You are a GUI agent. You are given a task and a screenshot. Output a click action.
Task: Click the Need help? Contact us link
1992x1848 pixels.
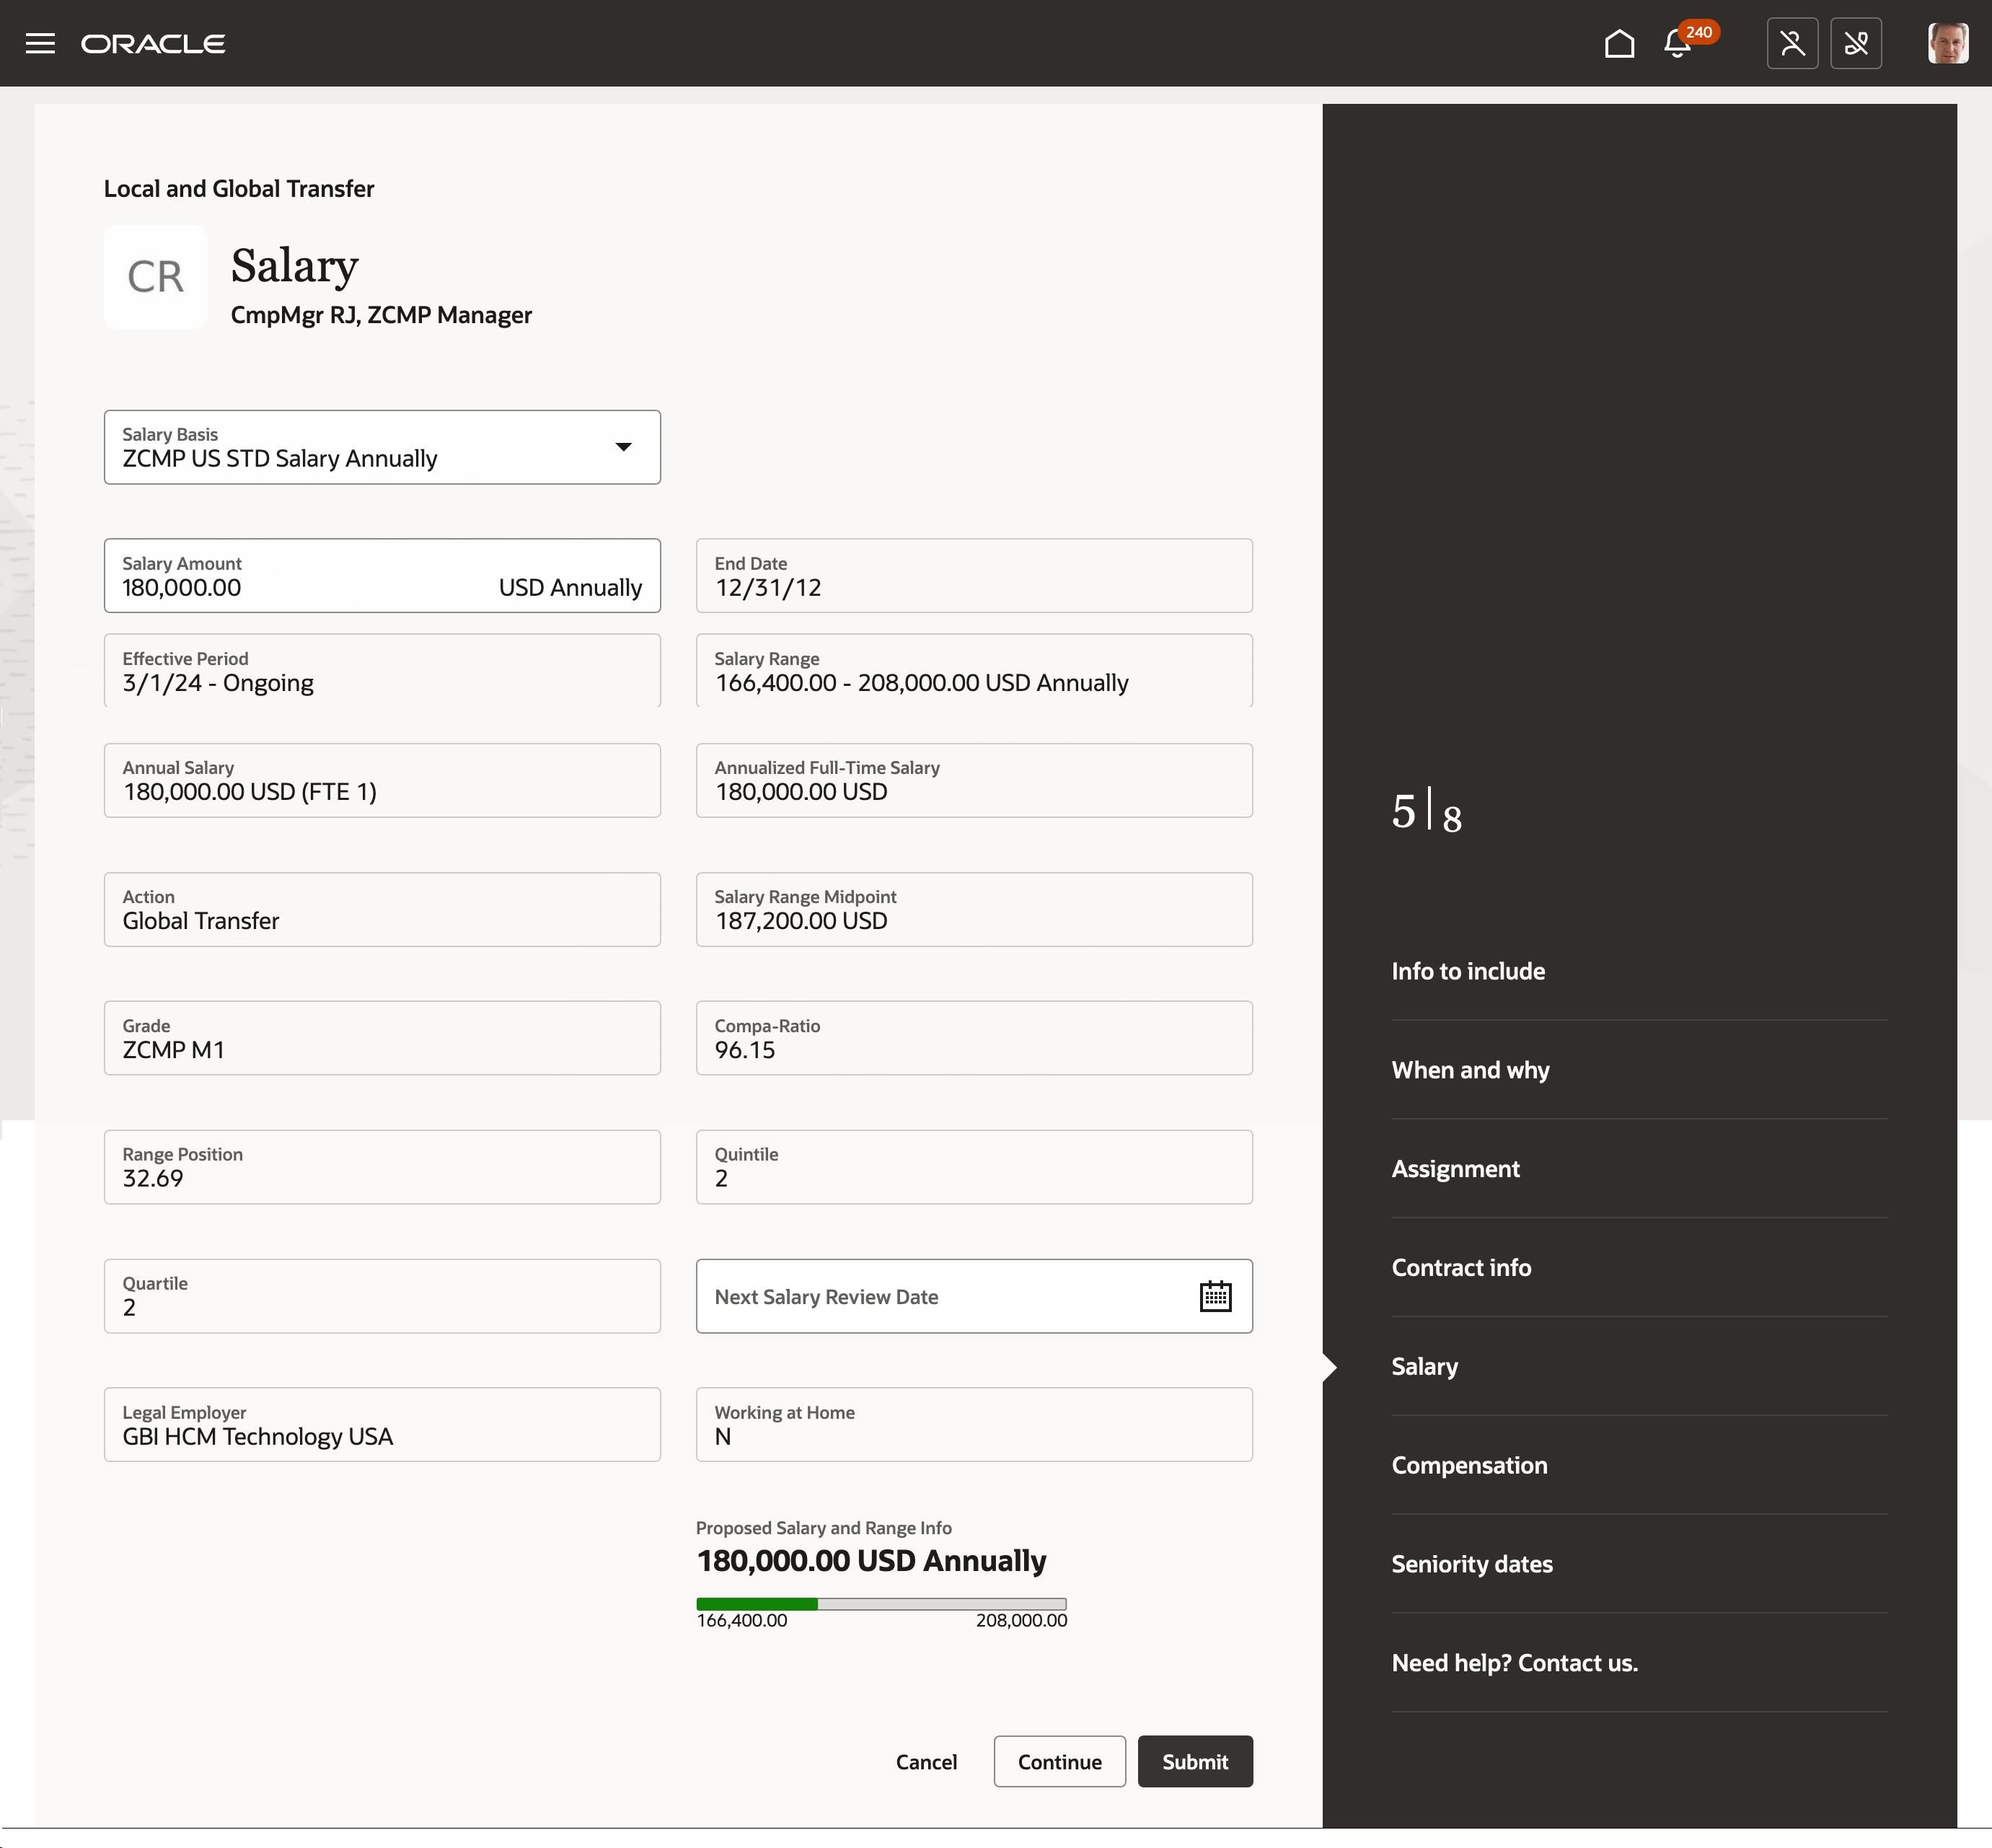coord(1513,1663)
